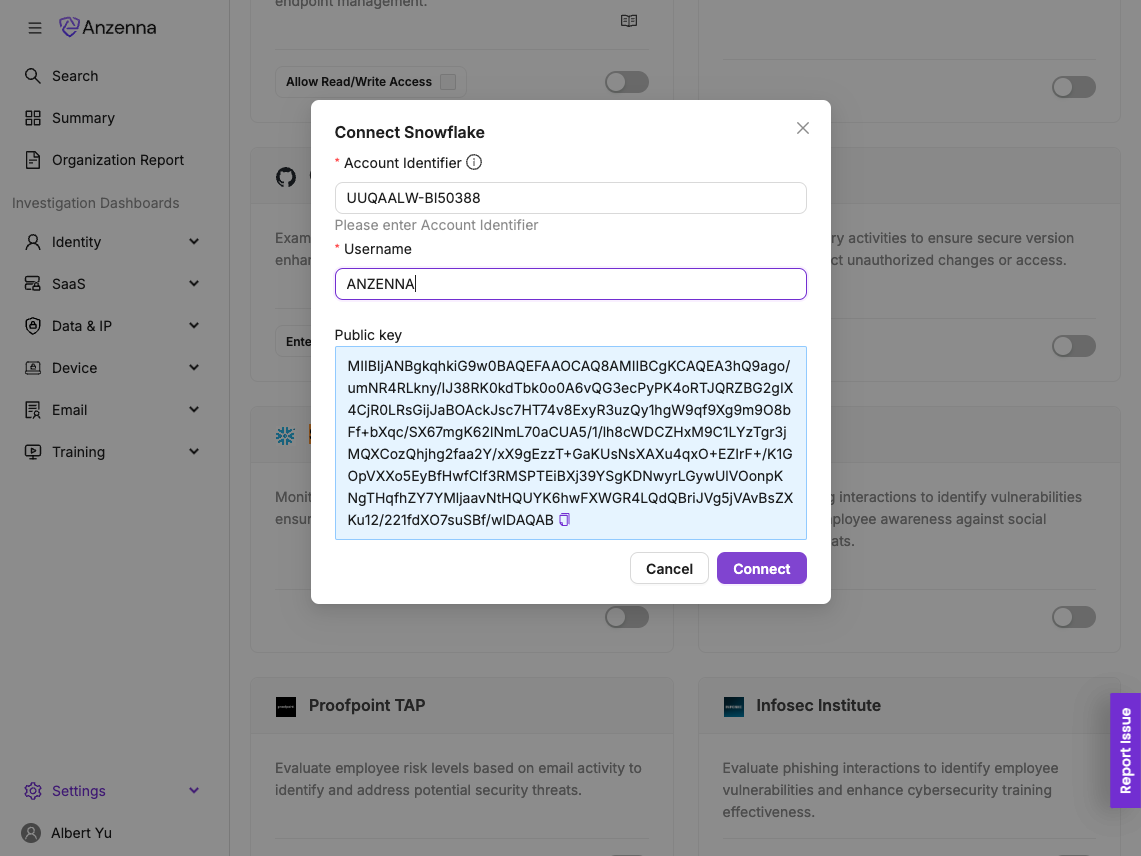Close the Connect Snowflake dialog
This screenshot has height=856, width=1141.
point(802,128)
